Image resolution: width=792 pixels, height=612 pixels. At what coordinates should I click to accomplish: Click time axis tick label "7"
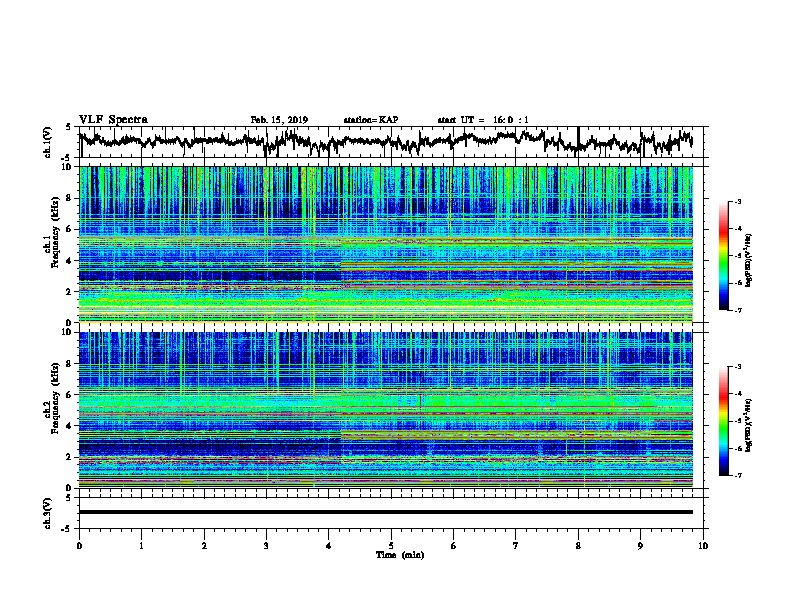click(516, 546)
